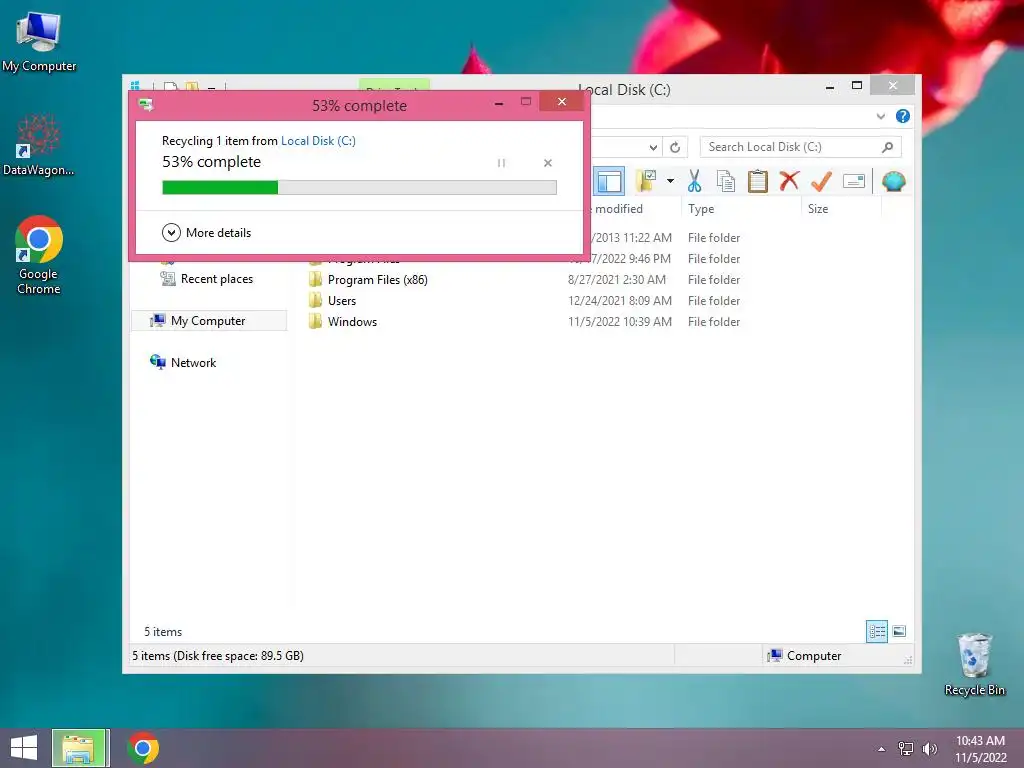Click the orange checkmark toolbar icon
Viewport: 1024px width, 768px height.
(x=821, y=181)
